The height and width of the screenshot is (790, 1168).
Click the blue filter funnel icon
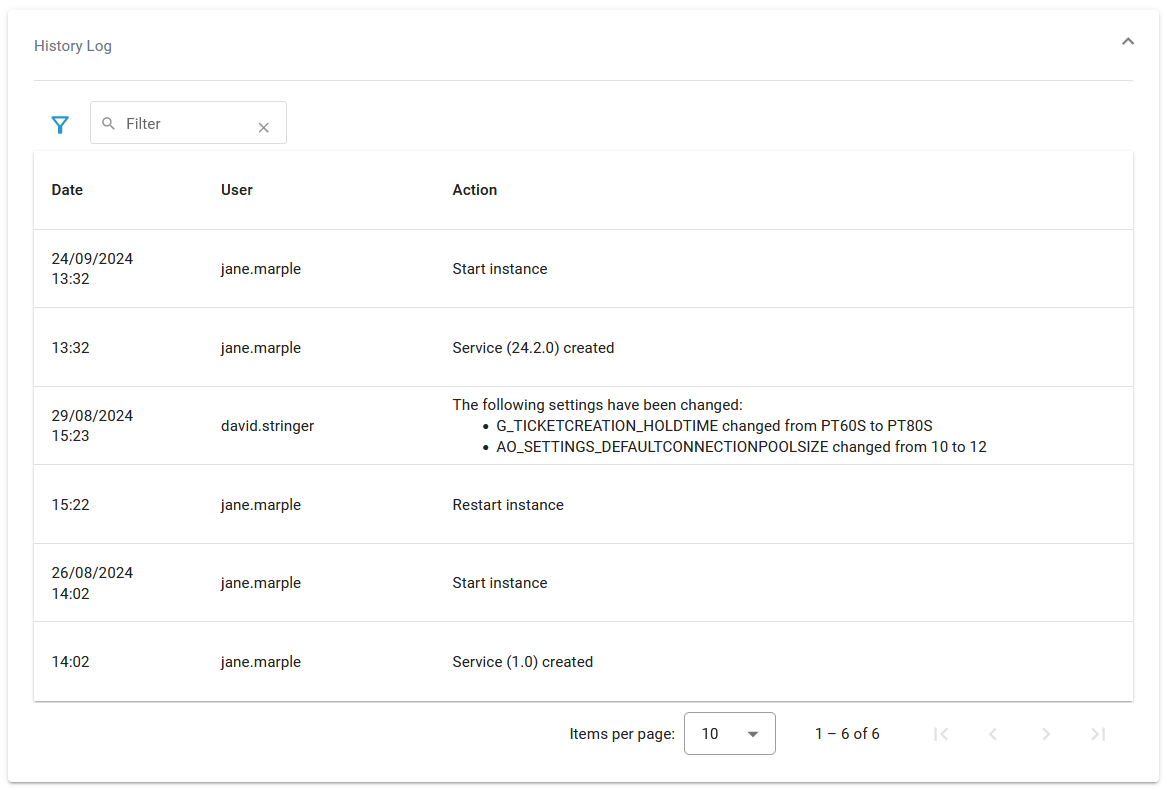[x=60, y=125]
